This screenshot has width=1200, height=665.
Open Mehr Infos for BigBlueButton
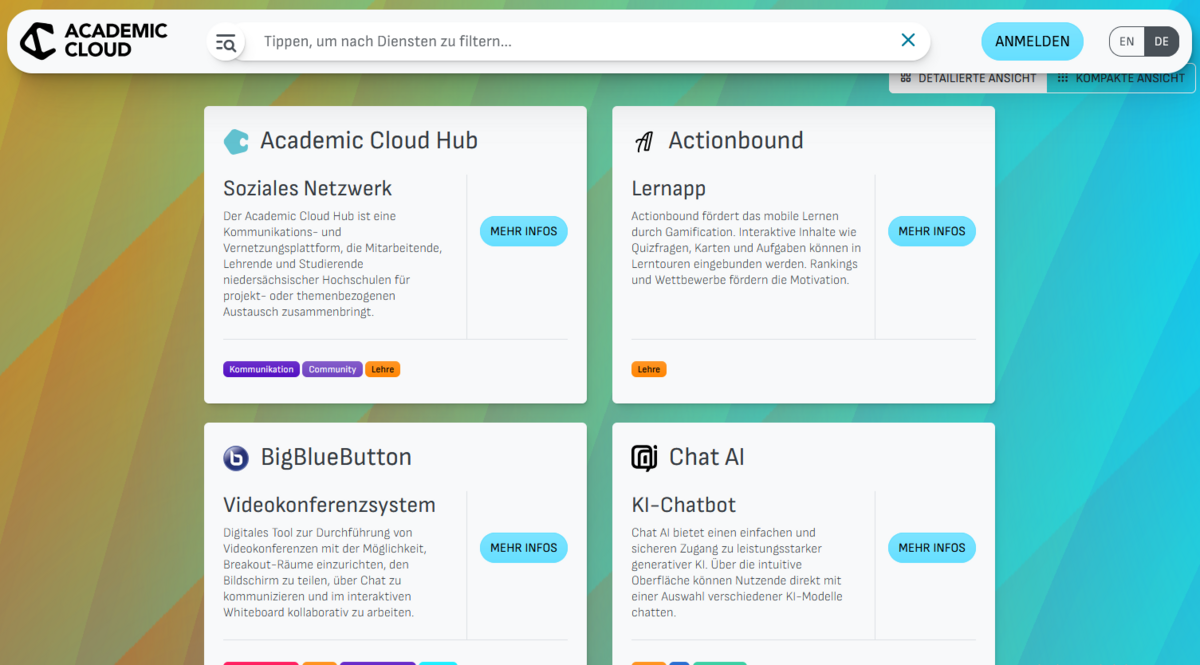click(524, 548)
